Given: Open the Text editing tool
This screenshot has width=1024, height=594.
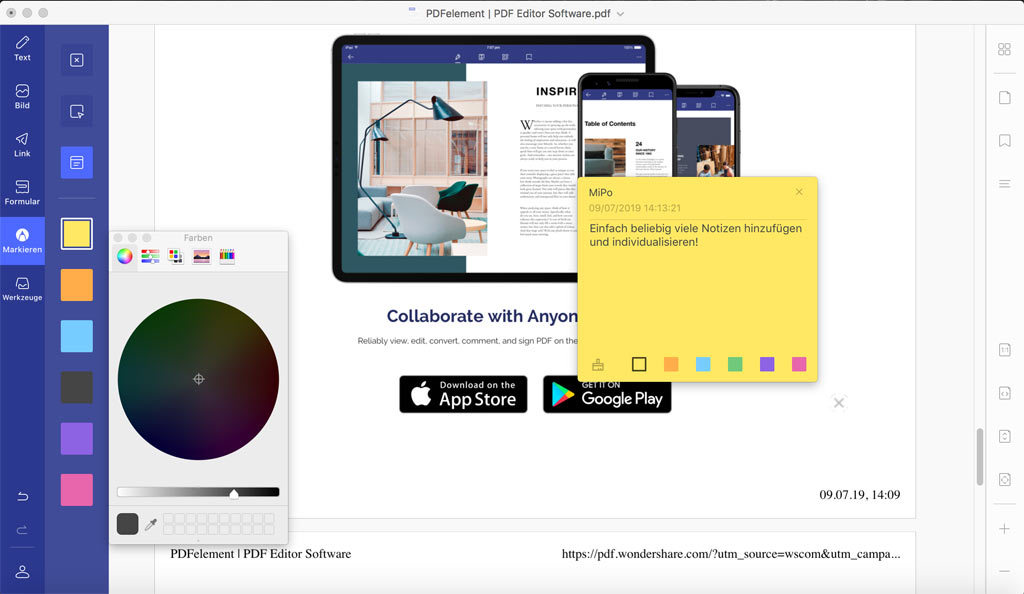Looking at the screenshot, I should tap(22, 49).
